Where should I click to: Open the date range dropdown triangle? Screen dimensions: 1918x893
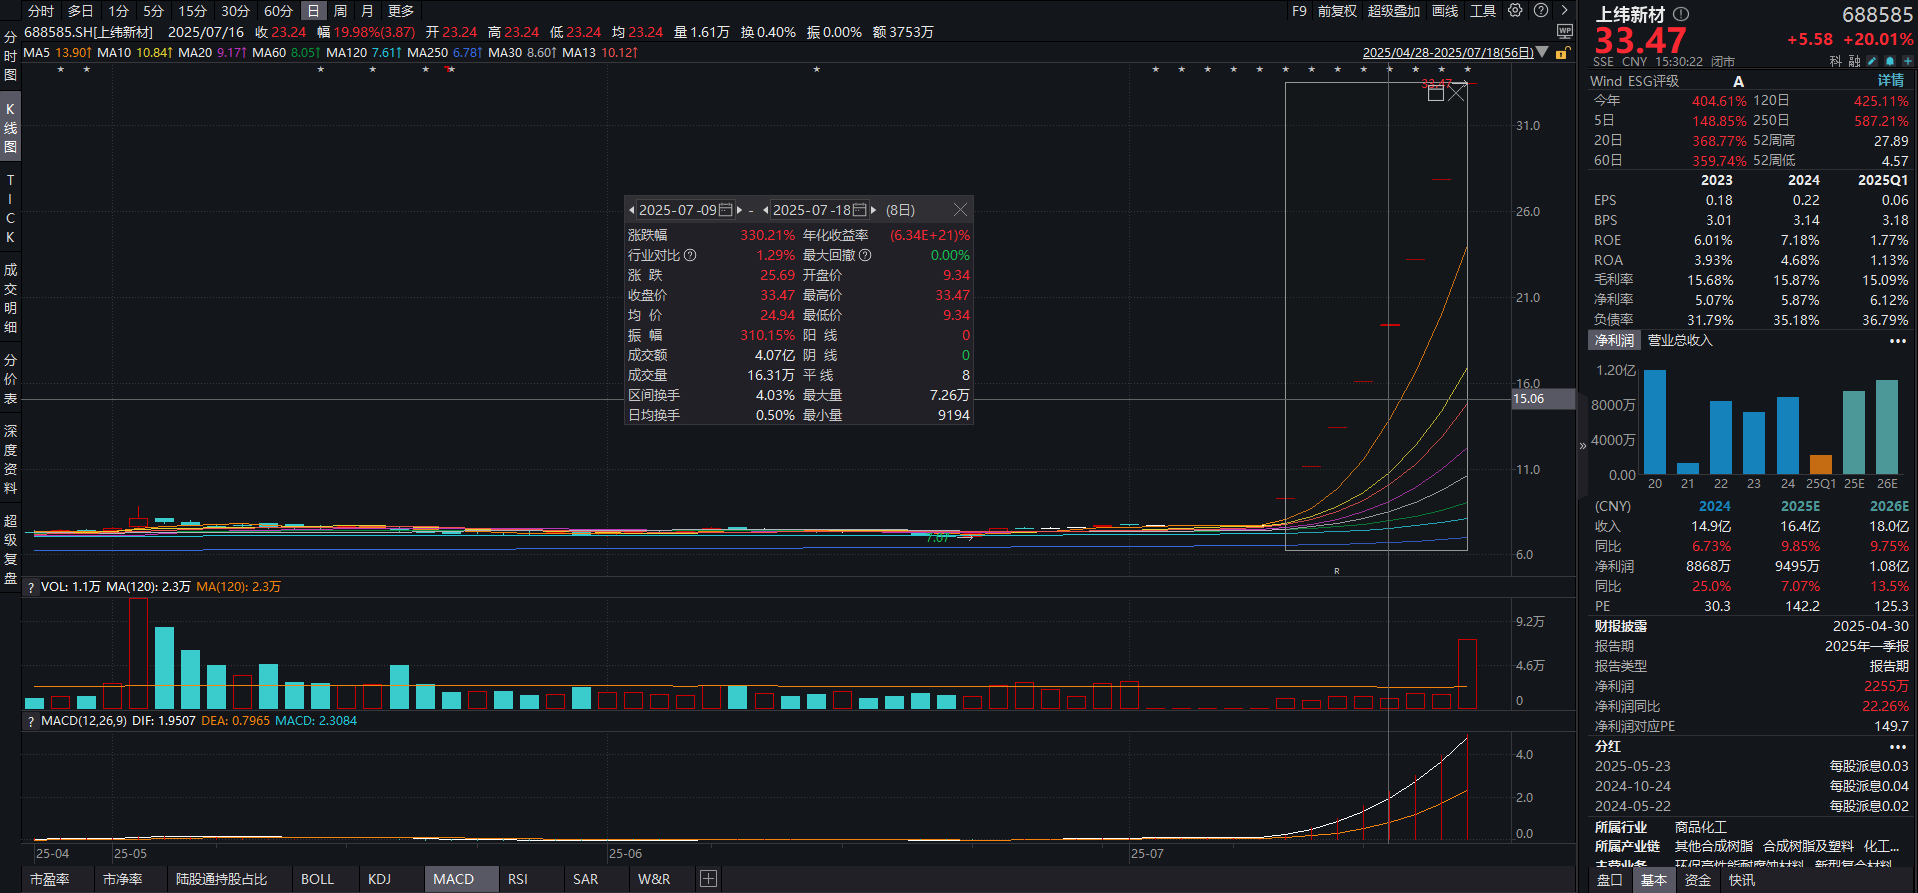click(1542, 52)
